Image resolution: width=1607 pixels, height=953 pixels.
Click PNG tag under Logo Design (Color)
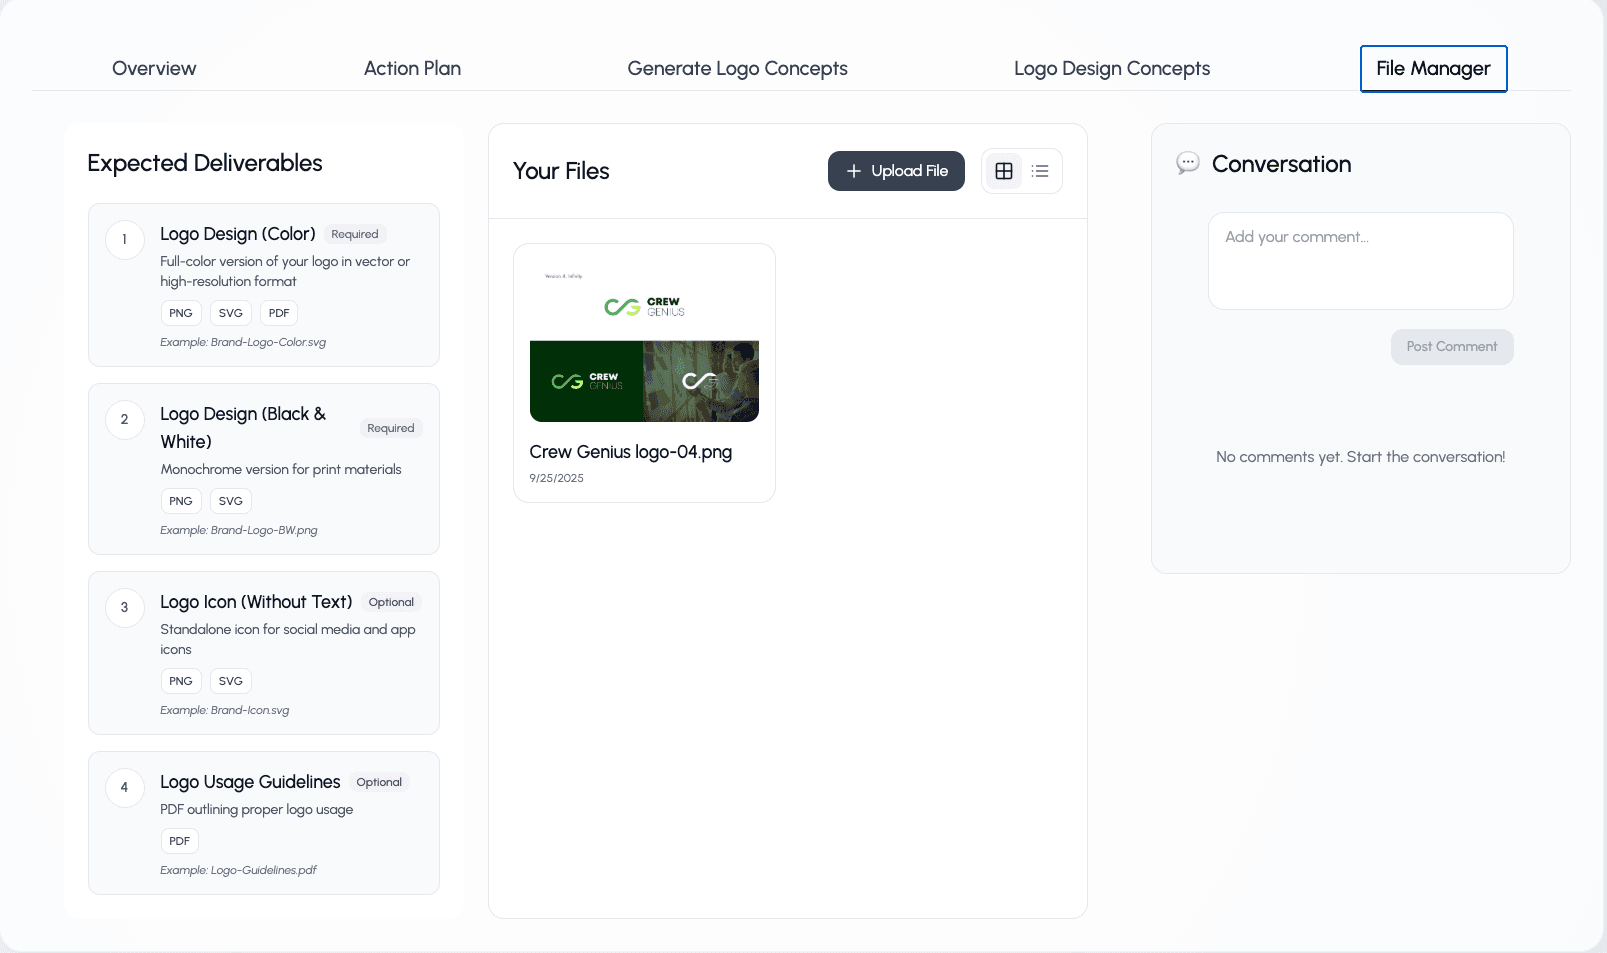pos(181,313)
